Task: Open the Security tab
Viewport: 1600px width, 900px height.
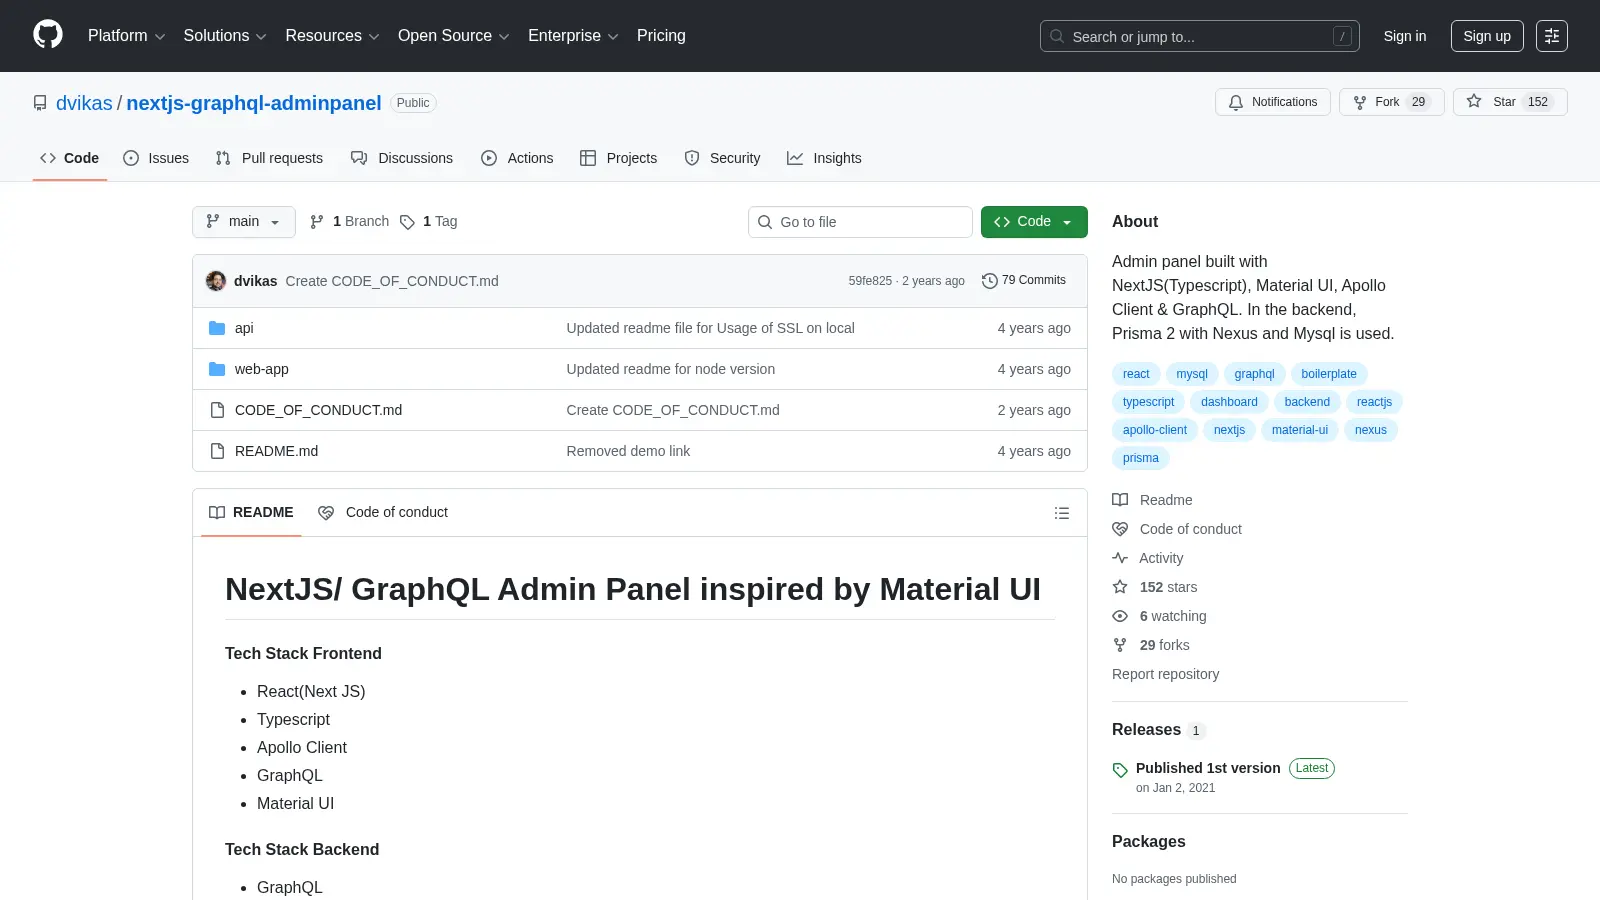Action: [722, 158]
